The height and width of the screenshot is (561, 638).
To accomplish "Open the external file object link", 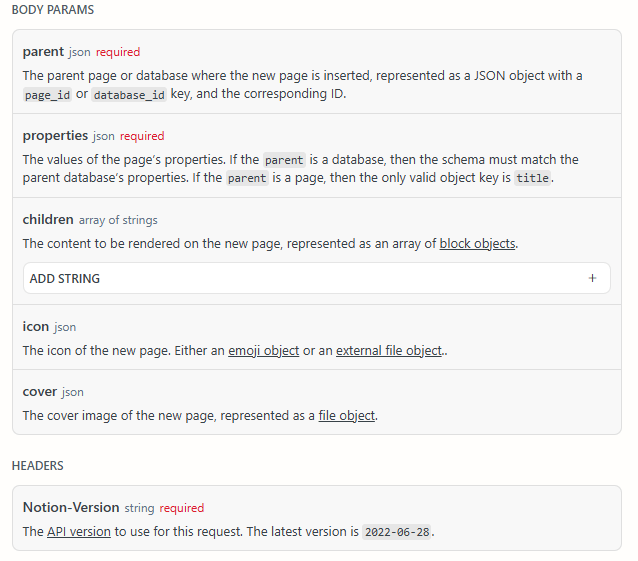I will tap(389, 351).
